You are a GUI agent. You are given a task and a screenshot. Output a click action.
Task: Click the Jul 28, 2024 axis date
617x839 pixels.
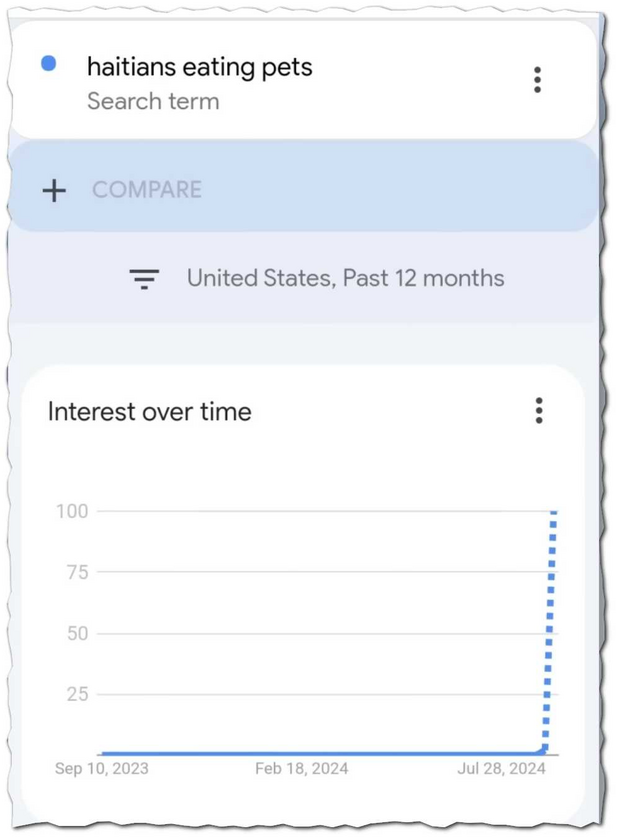(501, 769)
